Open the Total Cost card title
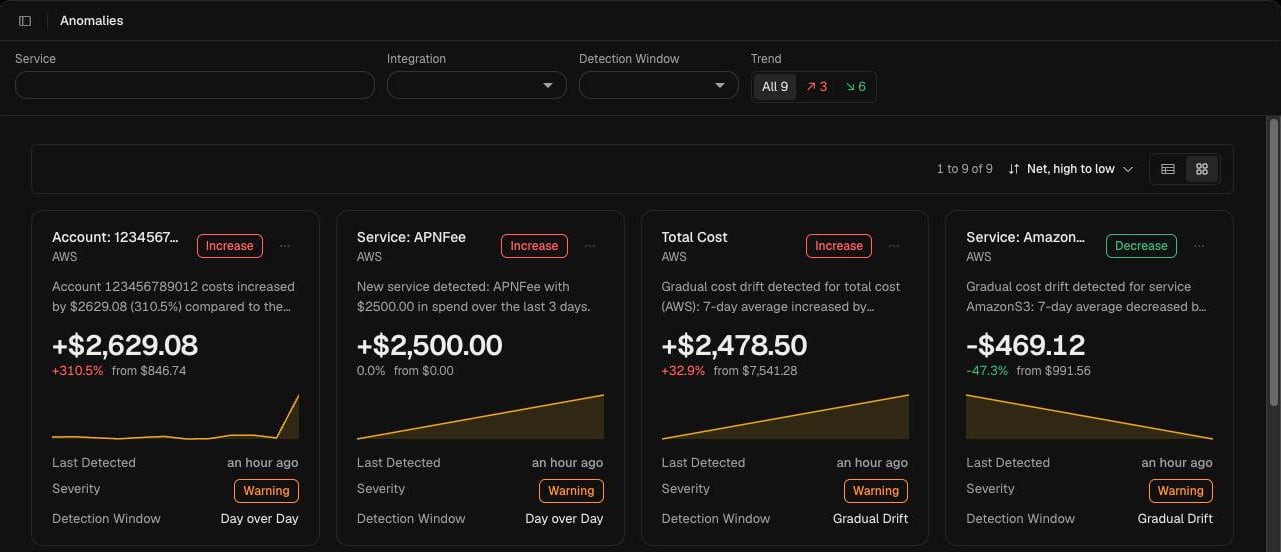The height and width of the screenshot is (552, 1281). pyautogui.click(x=694, y=237)
